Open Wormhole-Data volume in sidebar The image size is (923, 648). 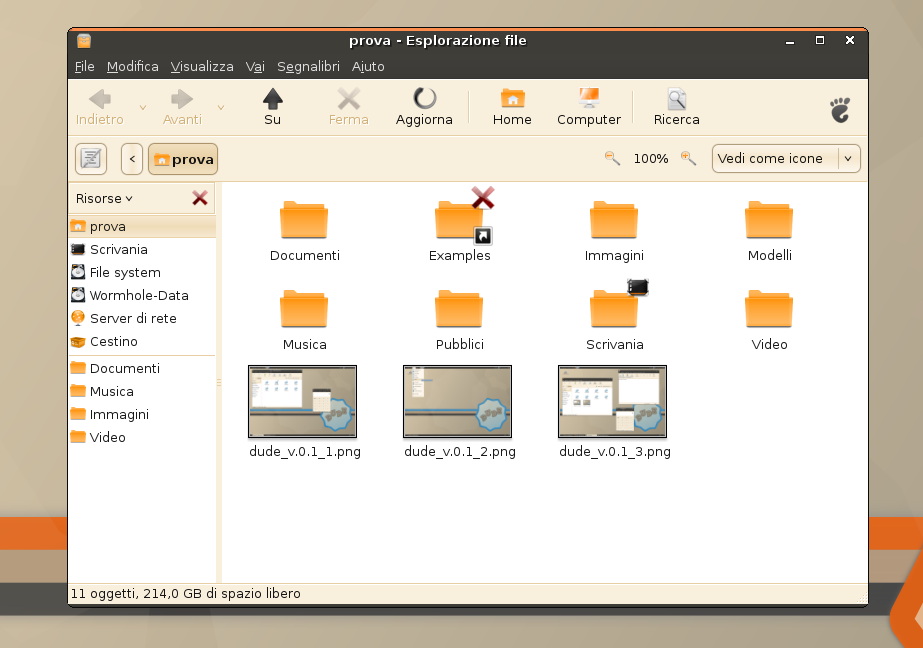tap(142, 295)
